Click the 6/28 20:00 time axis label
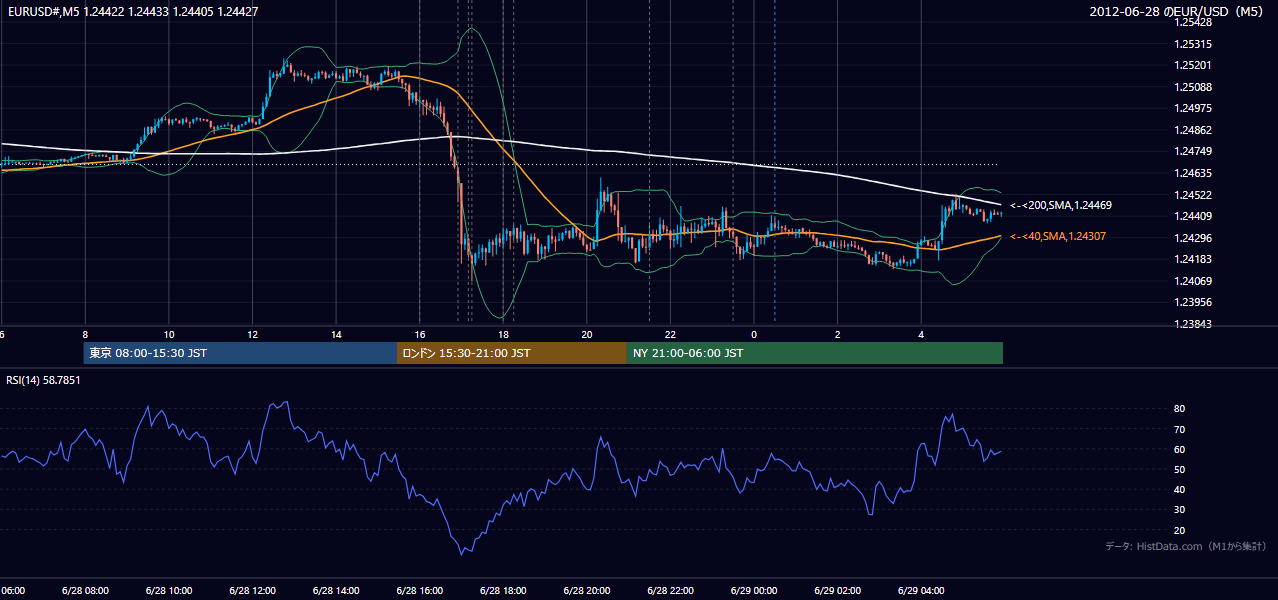Viewport: 1278px width, 600px height. [x=587, y=590]
